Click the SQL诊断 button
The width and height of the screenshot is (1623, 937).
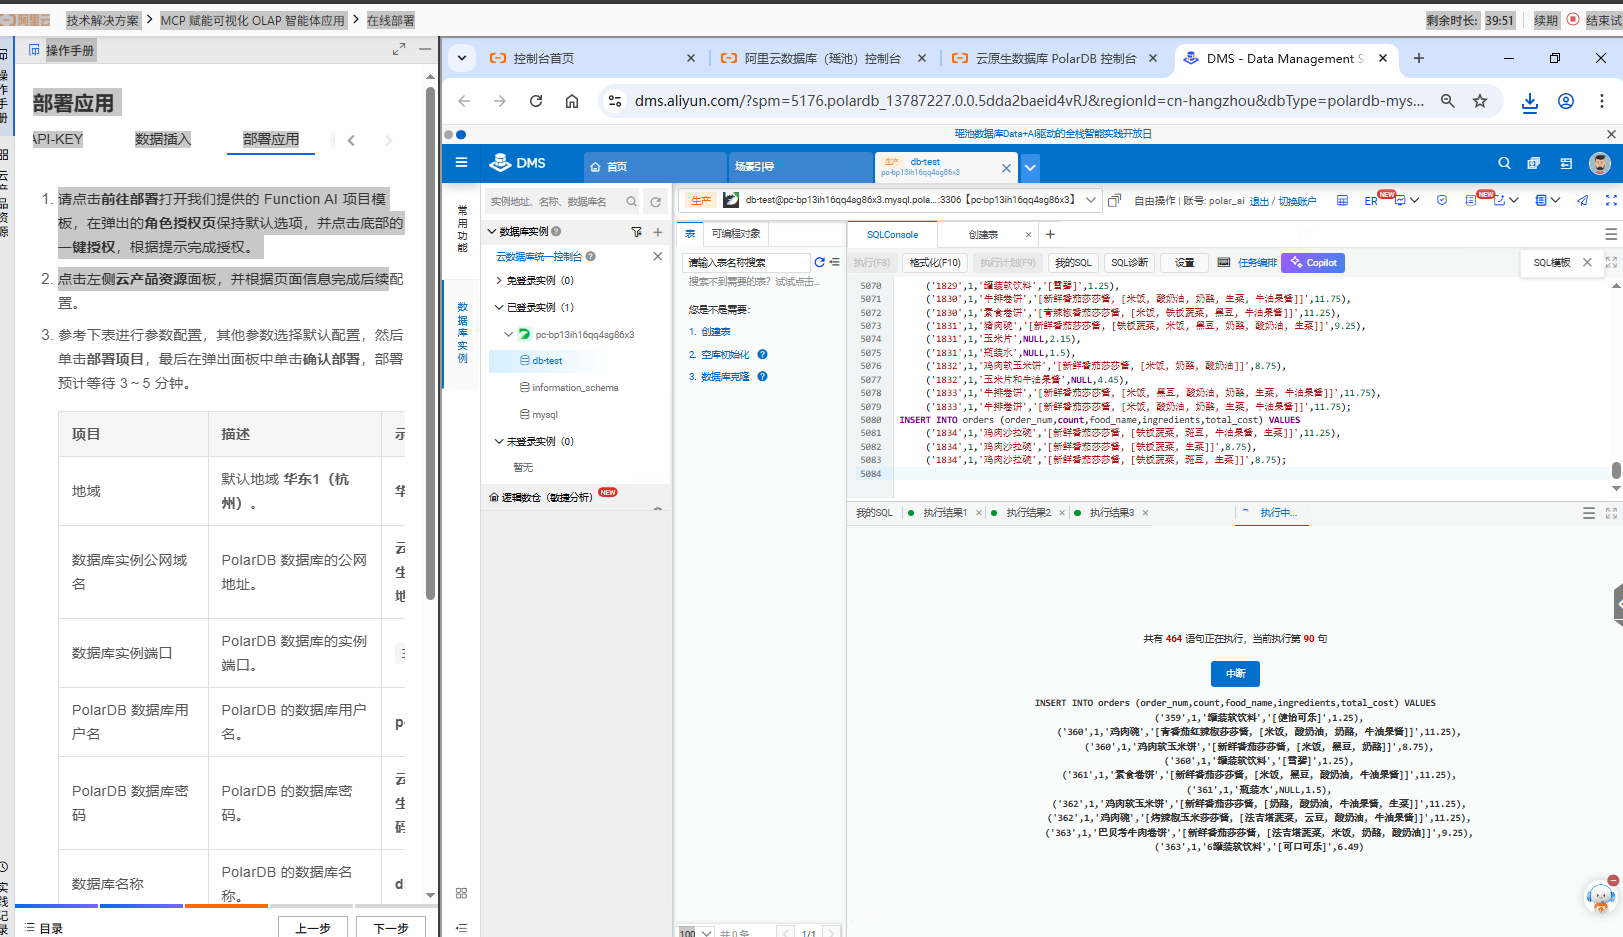click(1130, 263)
